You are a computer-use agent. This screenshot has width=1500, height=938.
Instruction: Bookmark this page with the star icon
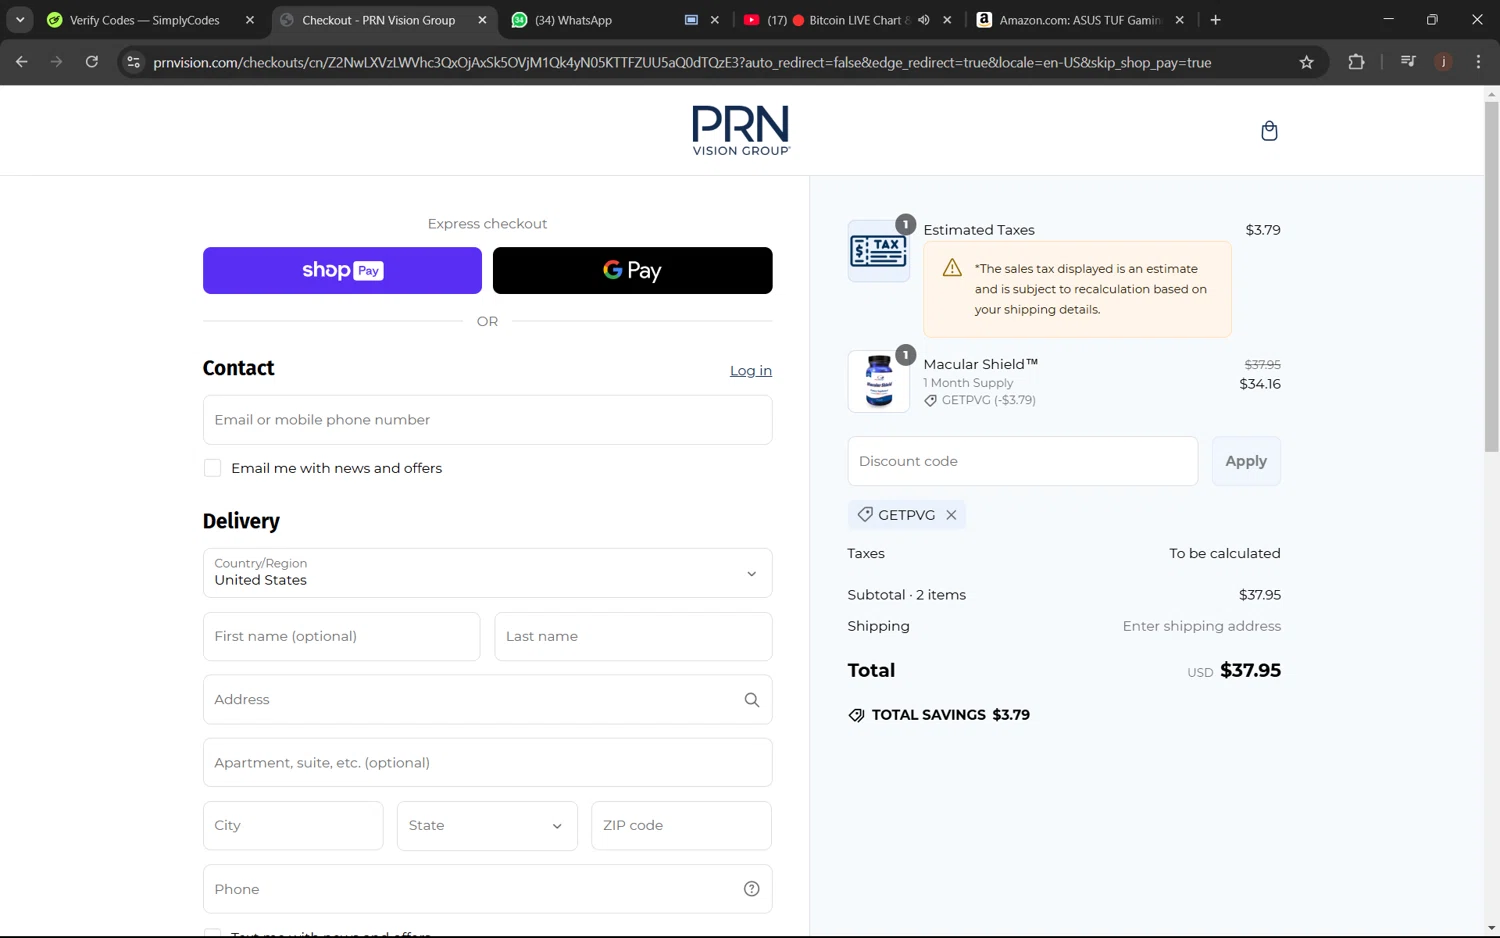(1306, 62)
